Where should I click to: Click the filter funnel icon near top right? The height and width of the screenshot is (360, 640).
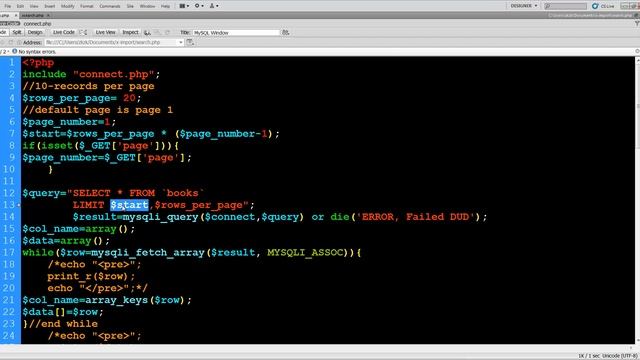pyautogui.click(x=637, y=24)
